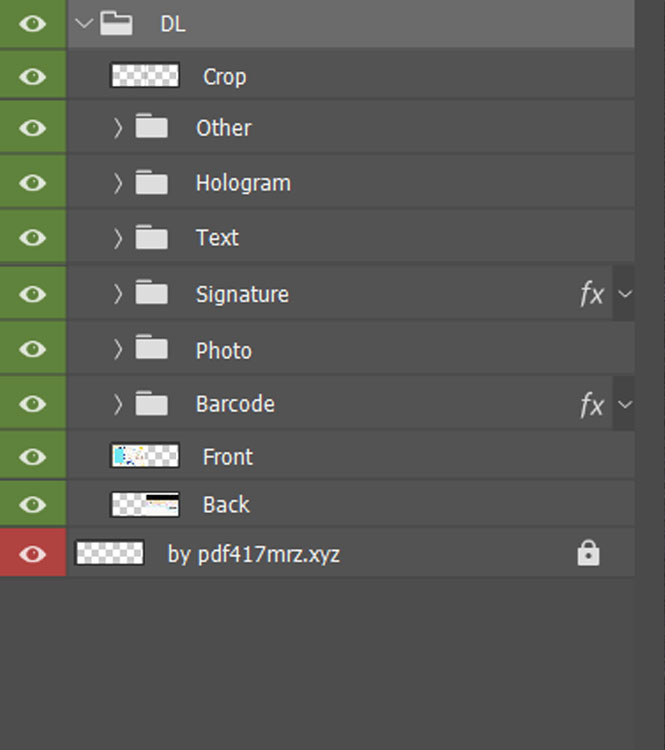Expand the Hologram layer group
The width and height of the screenshot is (665, 750).
pos(118,183)
